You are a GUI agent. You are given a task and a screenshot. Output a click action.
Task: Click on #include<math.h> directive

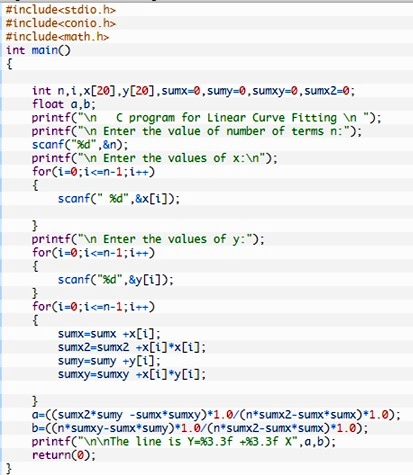pyautogui.click(x=57, y=37)
